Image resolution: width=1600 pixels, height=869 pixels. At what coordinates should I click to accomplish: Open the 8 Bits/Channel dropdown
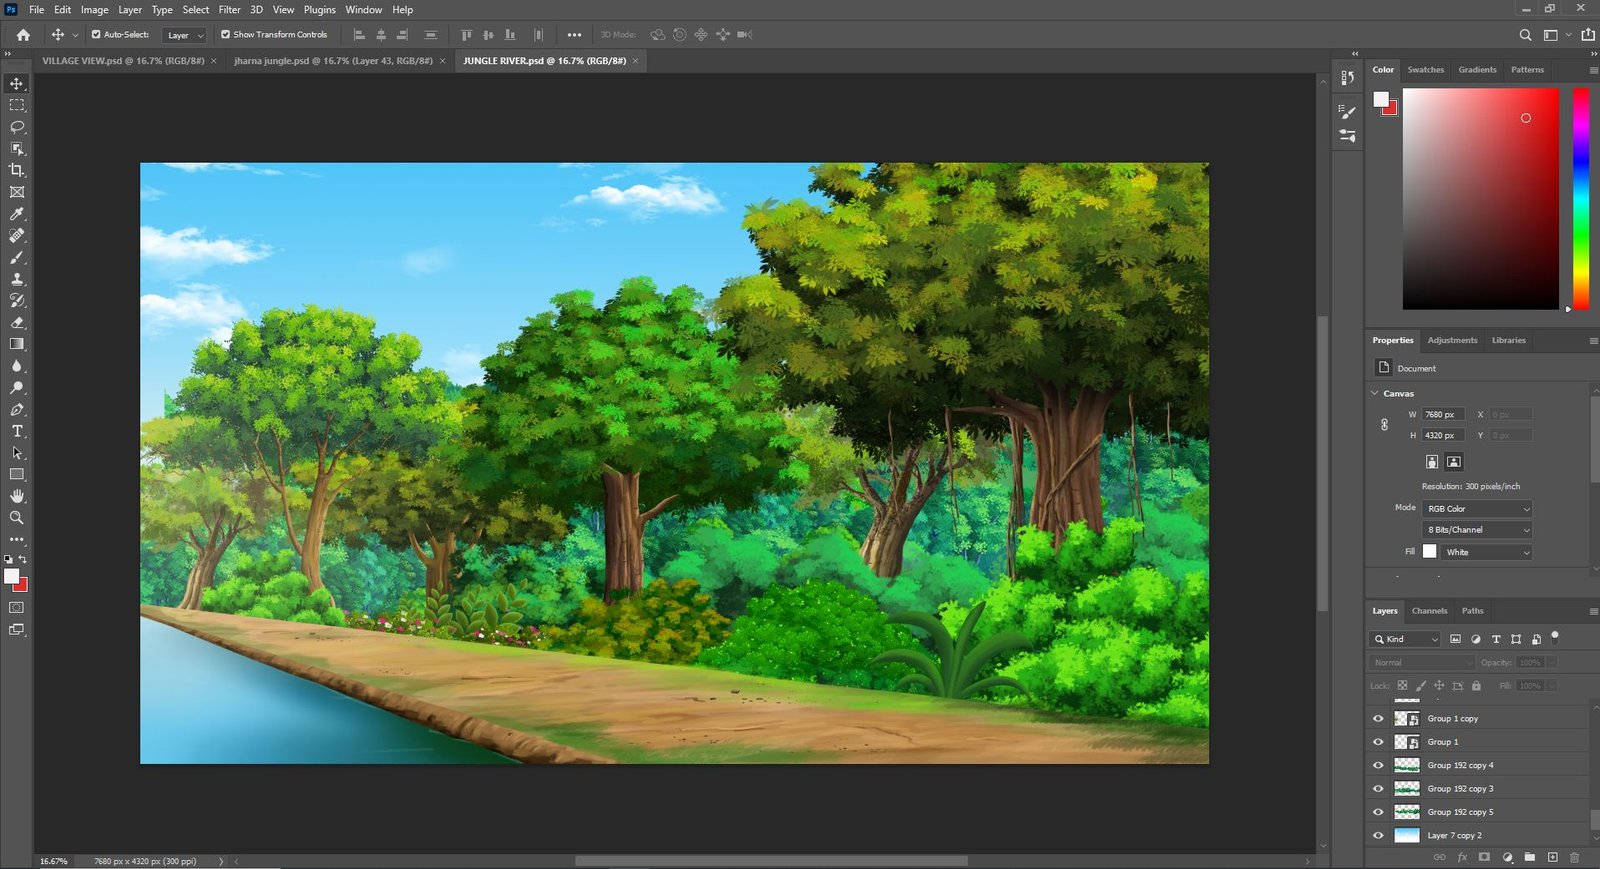(1477, 530)
